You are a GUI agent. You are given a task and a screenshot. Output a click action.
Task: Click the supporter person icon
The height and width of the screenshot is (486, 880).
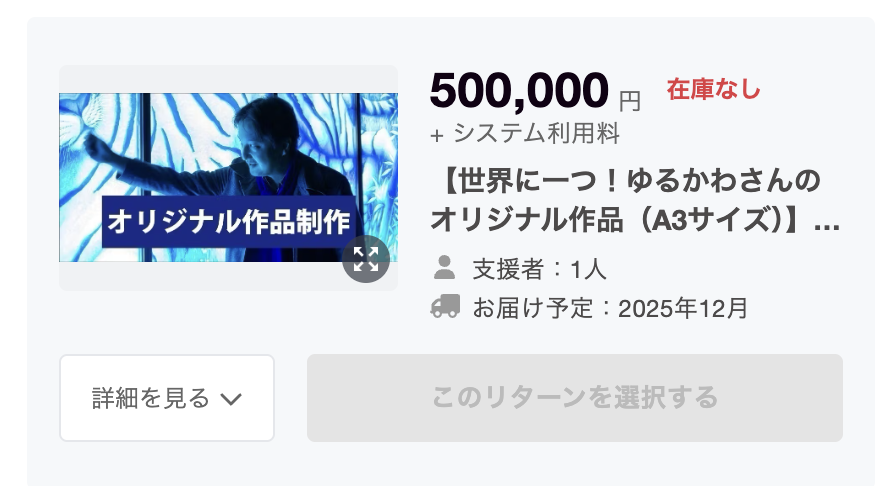[444, 268]
